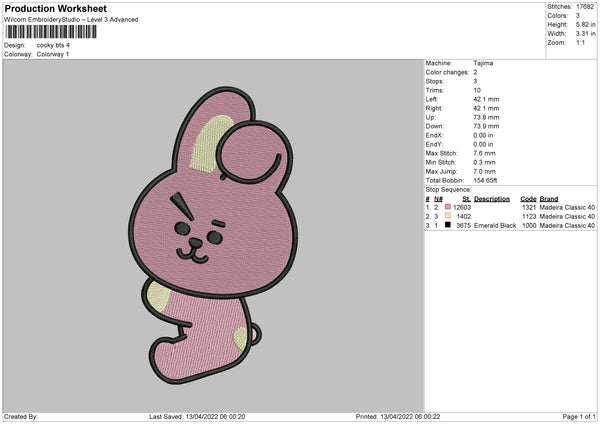Click the 'N#' column header
The image size is (600, 424).
438,199
